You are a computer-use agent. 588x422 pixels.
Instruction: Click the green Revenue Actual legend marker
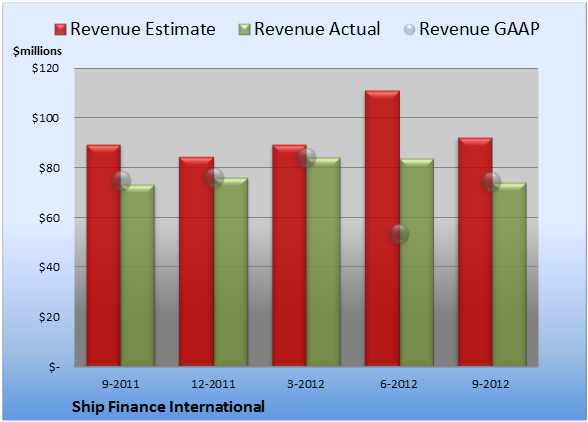point(244,30)
